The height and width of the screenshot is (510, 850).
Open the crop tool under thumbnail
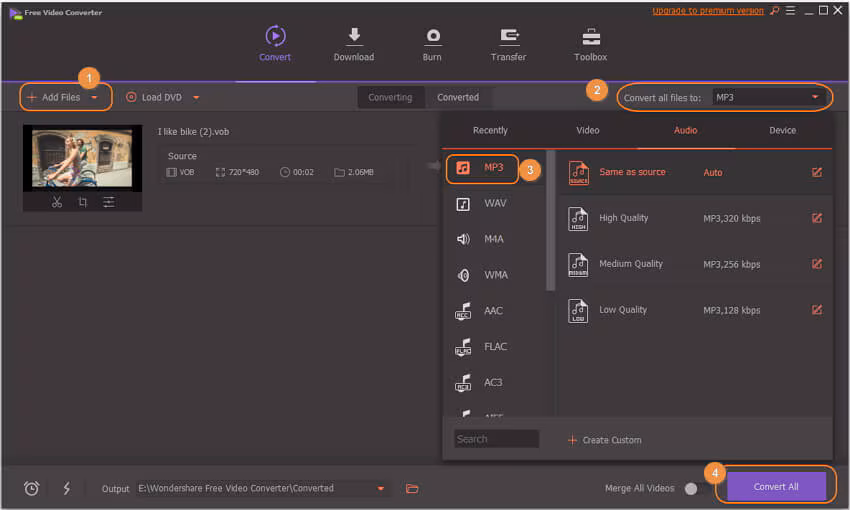pyautogui.click(x=82, y=202)
